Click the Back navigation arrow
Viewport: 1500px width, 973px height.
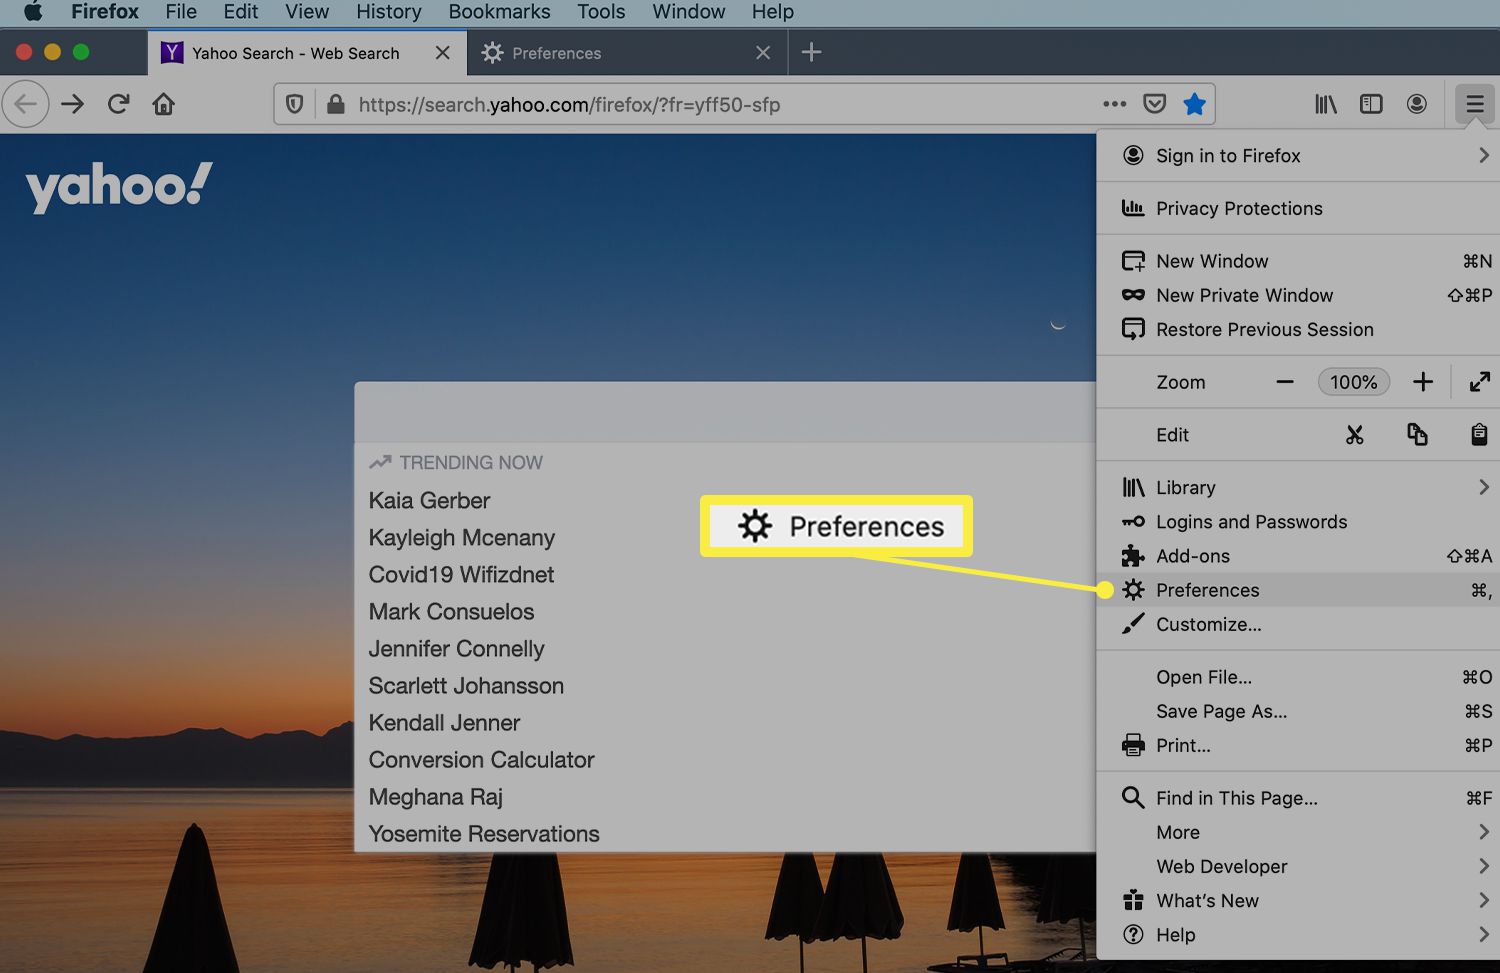[25, 104]
